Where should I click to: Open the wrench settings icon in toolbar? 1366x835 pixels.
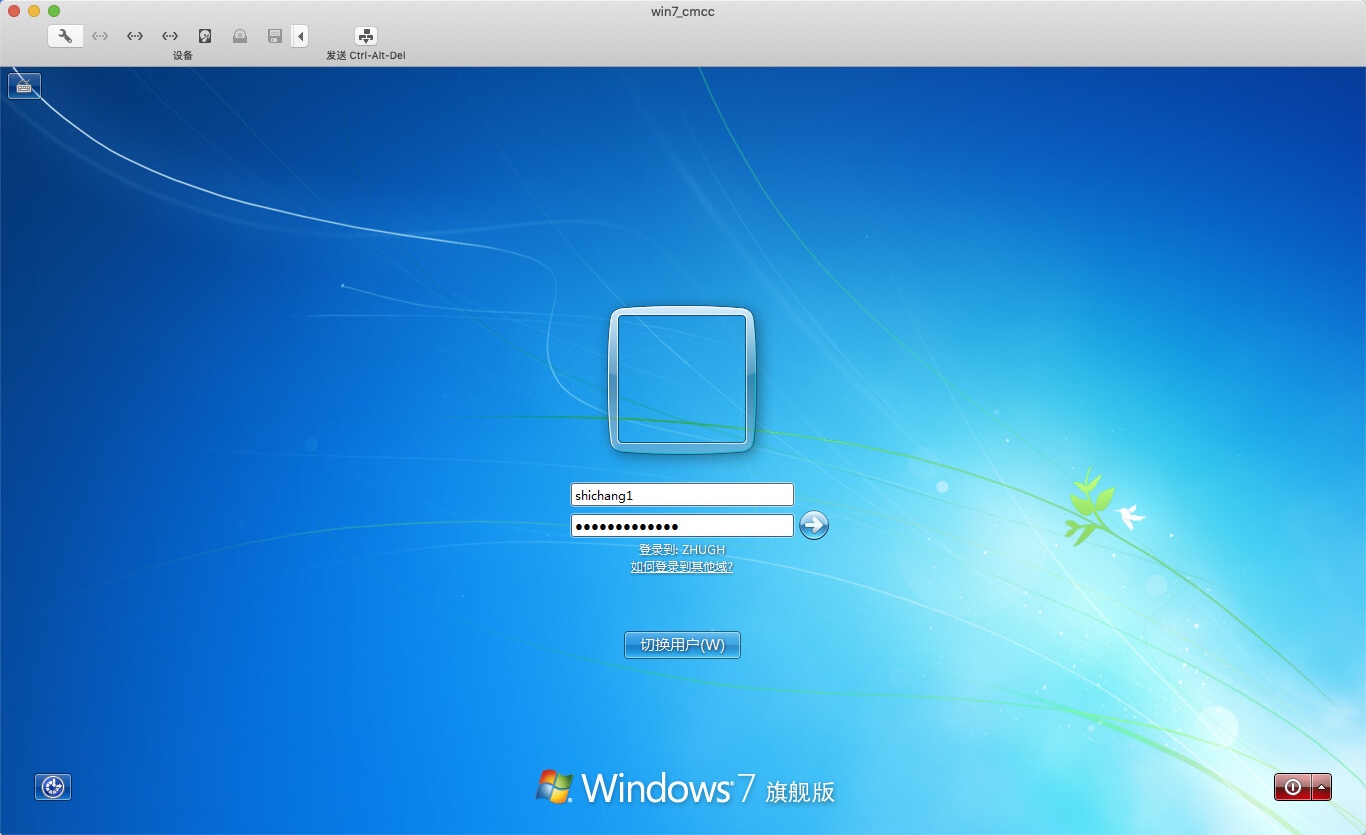(65, 36)
